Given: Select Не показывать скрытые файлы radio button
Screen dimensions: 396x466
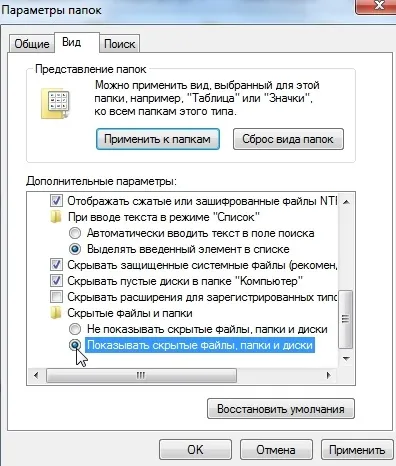Looking at the screenshot, I should [x=75, y=329].
